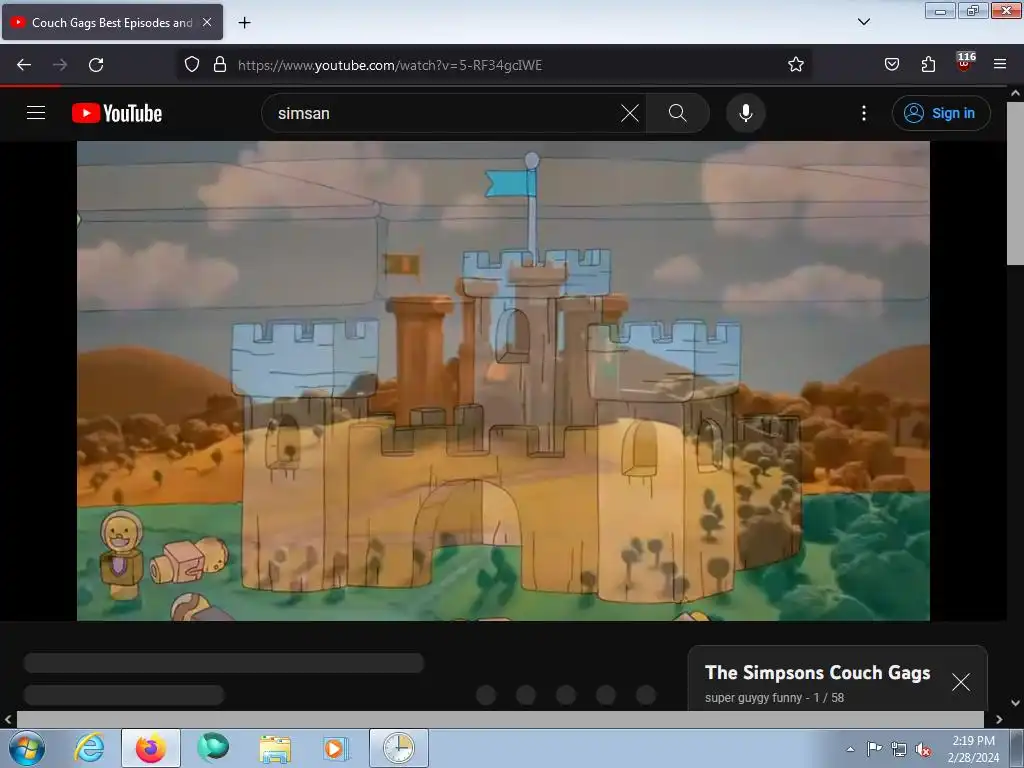Open Windows Explorer folder from taskbar
Screen dimensions: 1024x768
[x=275, y=748]
